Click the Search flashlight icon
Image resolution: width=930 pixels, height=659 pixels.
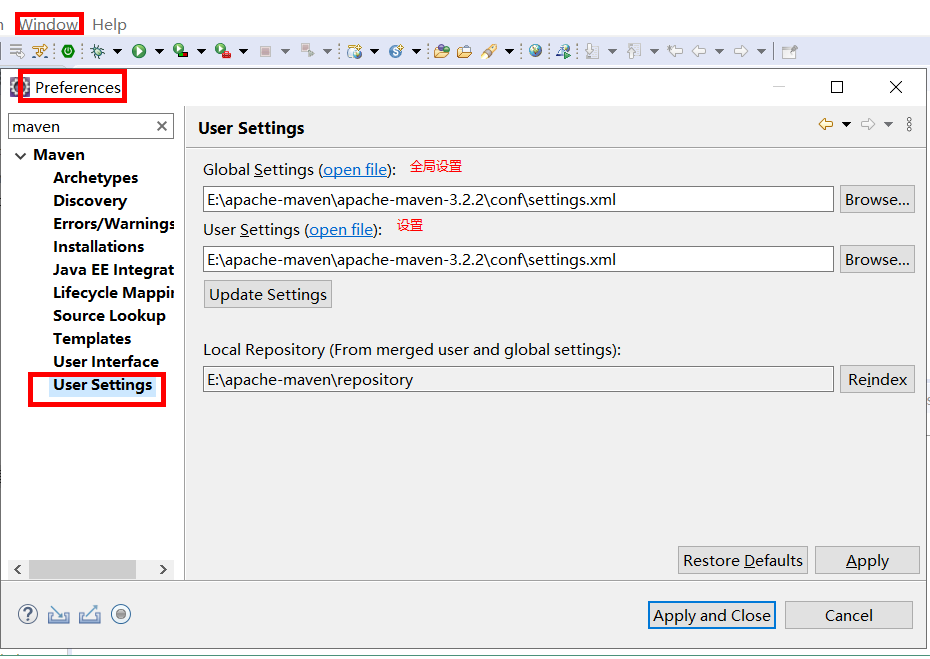(489, 52)
